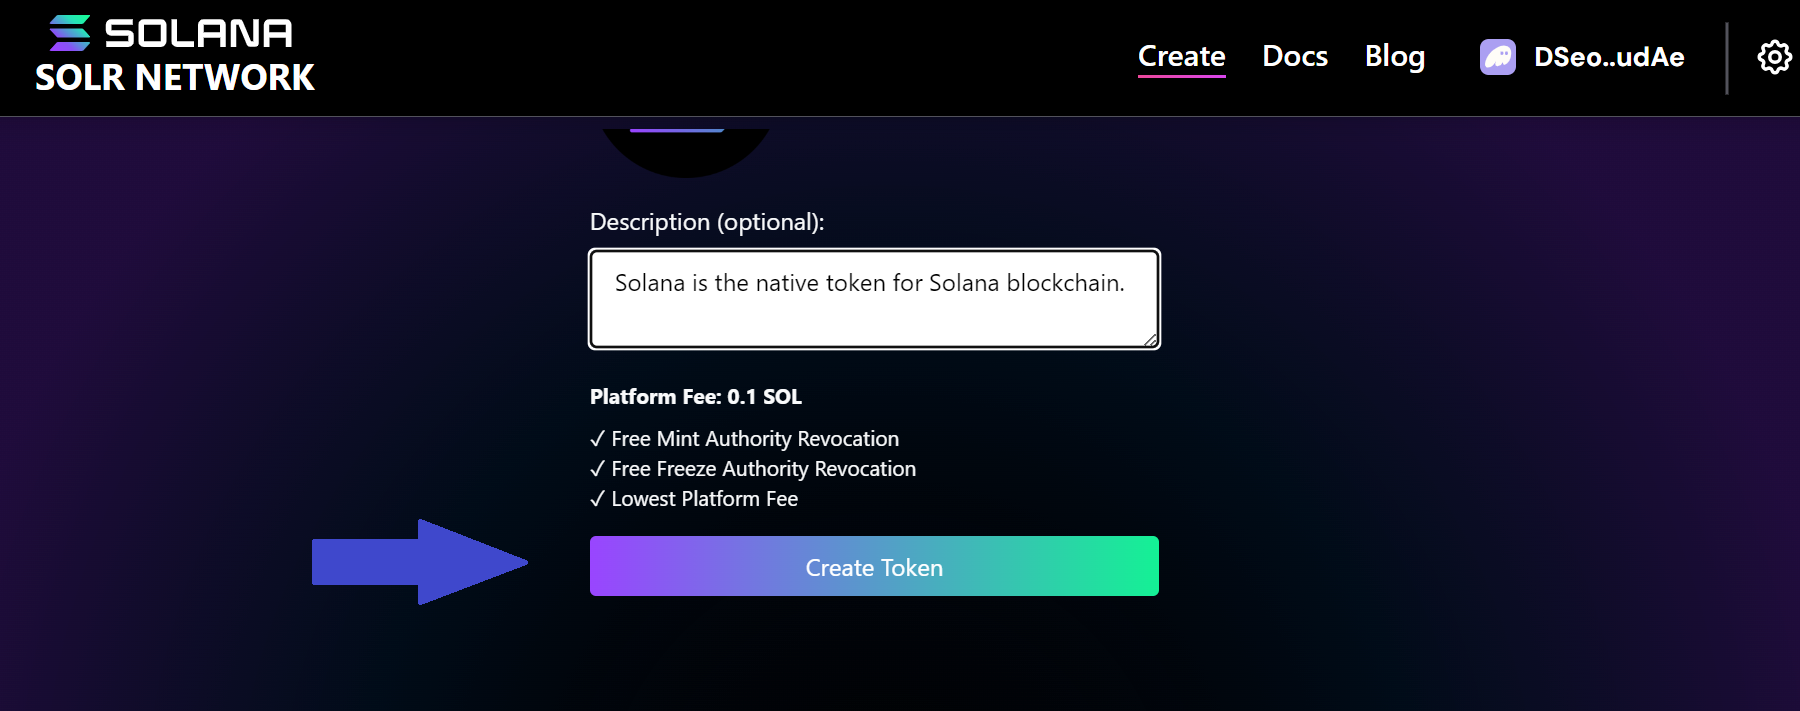Viewport: 1800px width, 711px height.
Task: Click the checkmark beside Free Freeze Authority Revocation
Action: pos(598,468)
